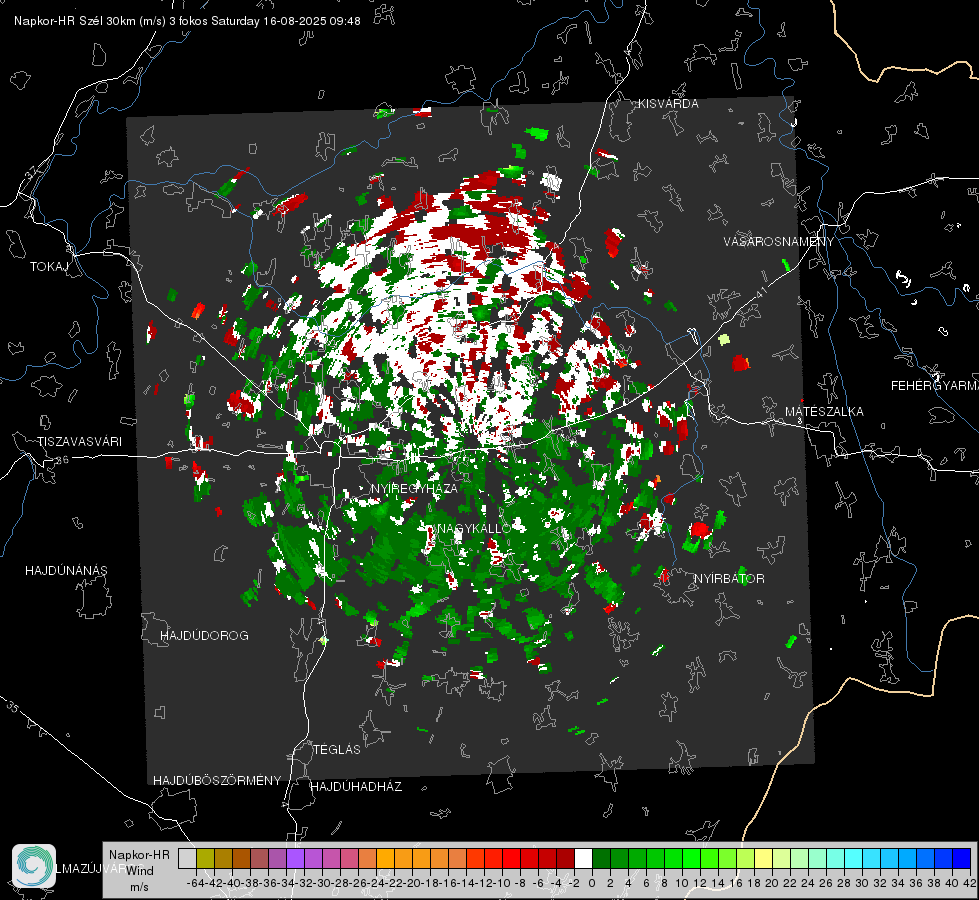Image resolution: width=979 pixels, height=900 pixels.
Task: Click the 'TISZAVASVÁRI' town label
Action: click(x=79, y=442)
